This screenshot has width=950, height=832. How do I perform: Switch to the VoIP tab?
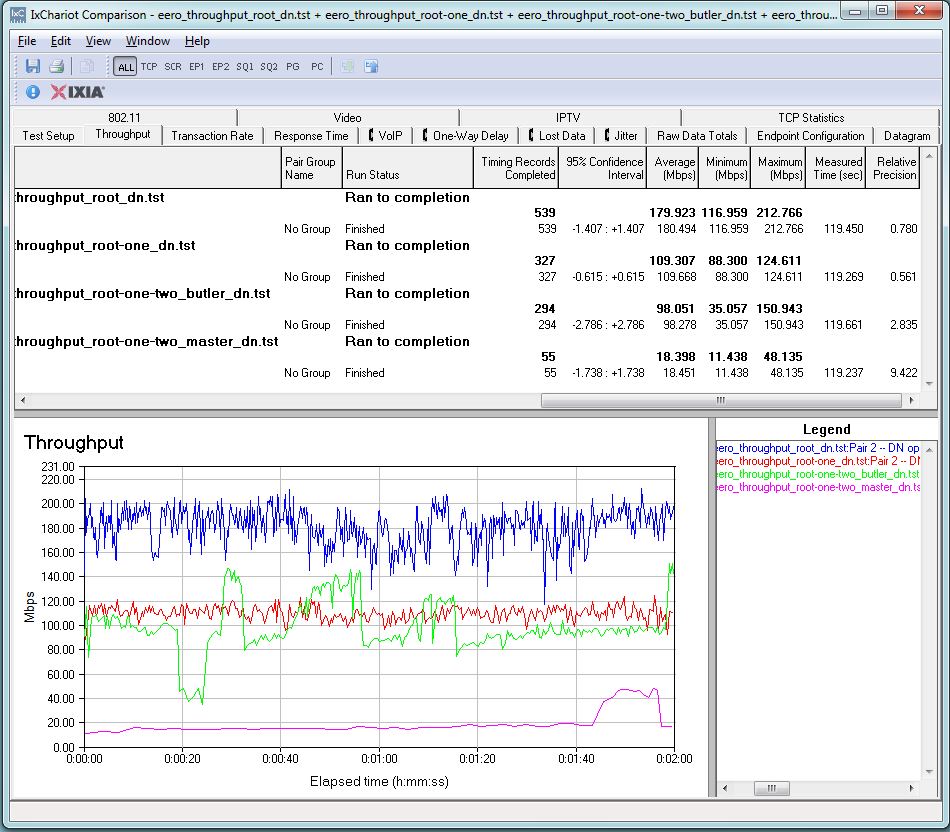[386, 136]
